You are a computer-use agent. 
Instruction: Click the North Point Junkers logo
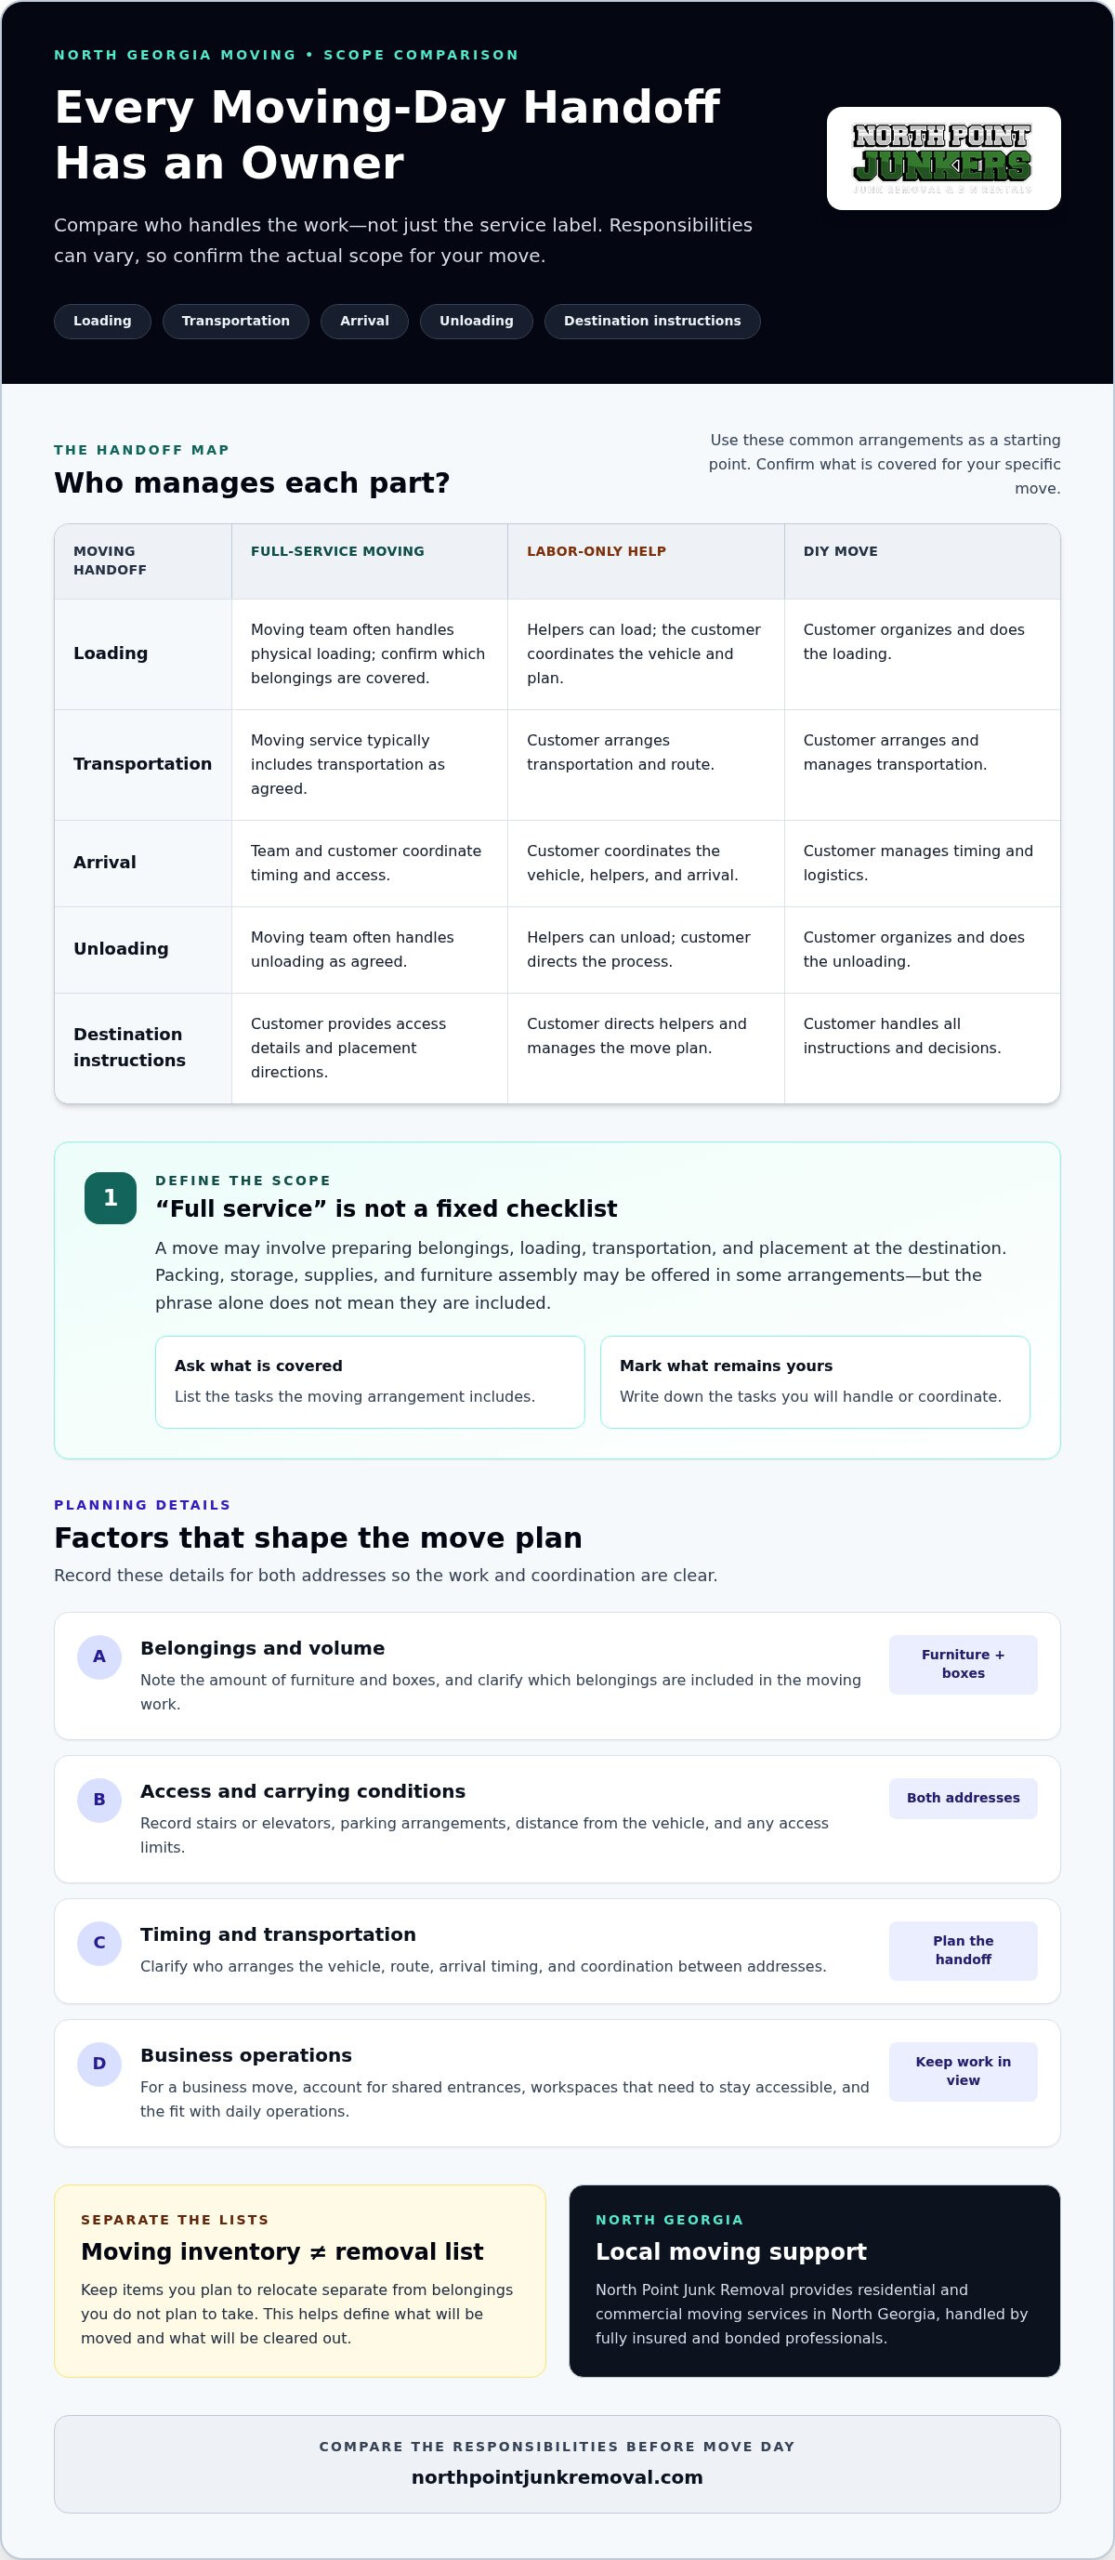(x=943, y=158)
